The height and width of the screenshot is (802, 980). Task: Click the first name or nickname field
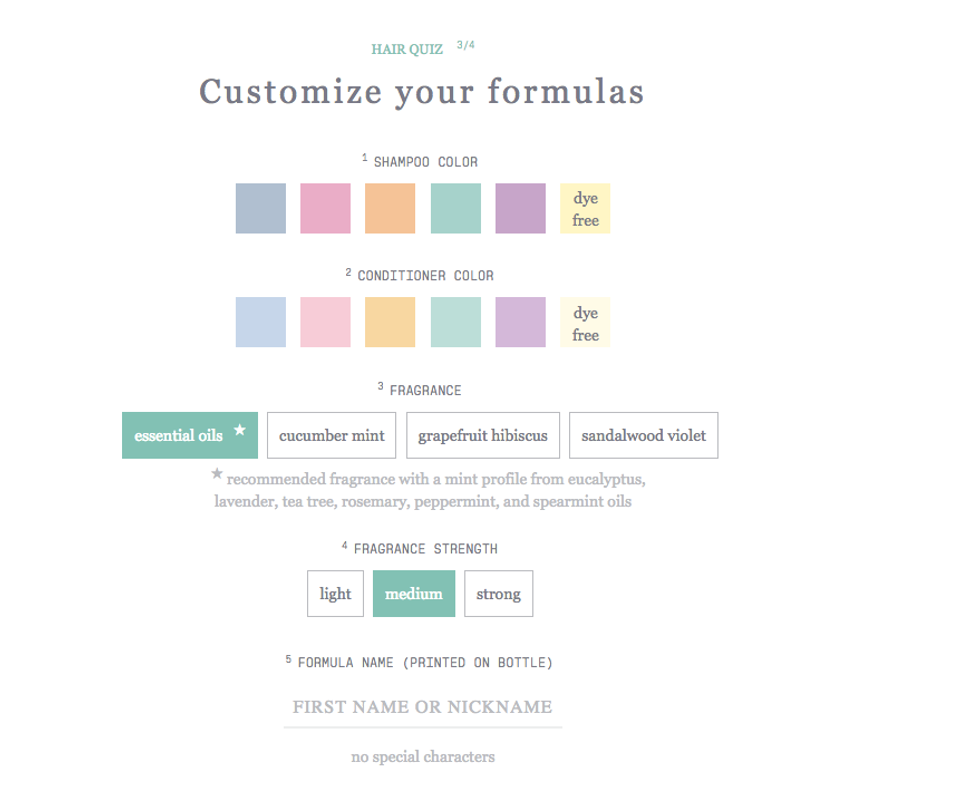click(422, 707)
